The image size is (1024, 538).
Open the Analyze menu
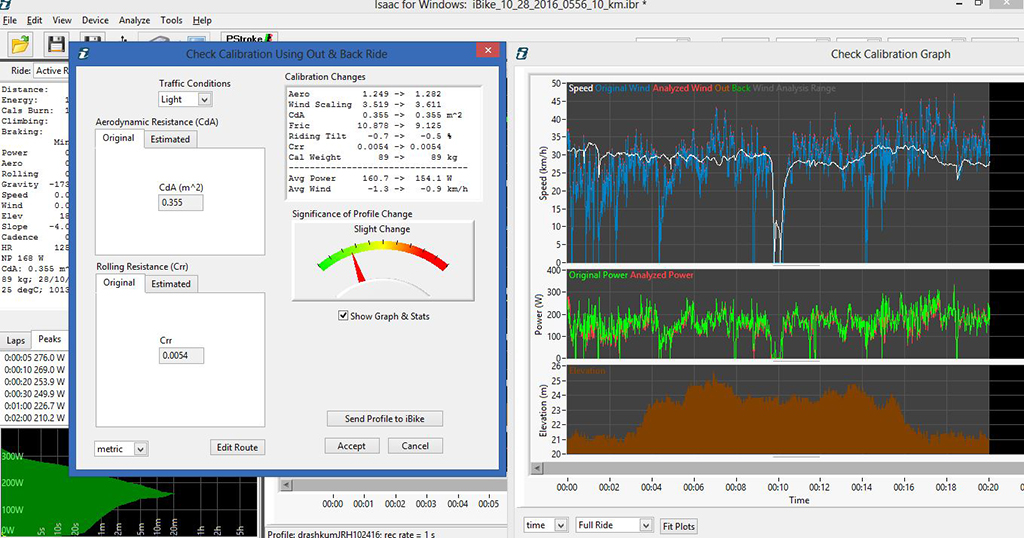tap(134, 20)
